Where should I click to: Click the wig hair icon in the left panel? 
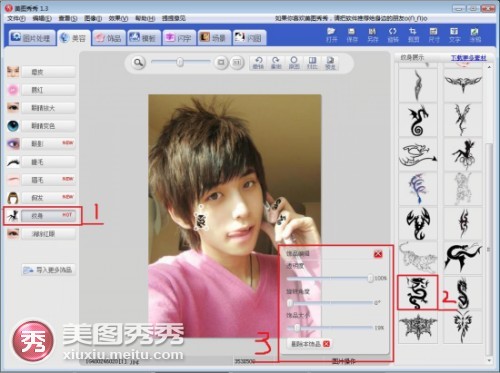point(13,198)
